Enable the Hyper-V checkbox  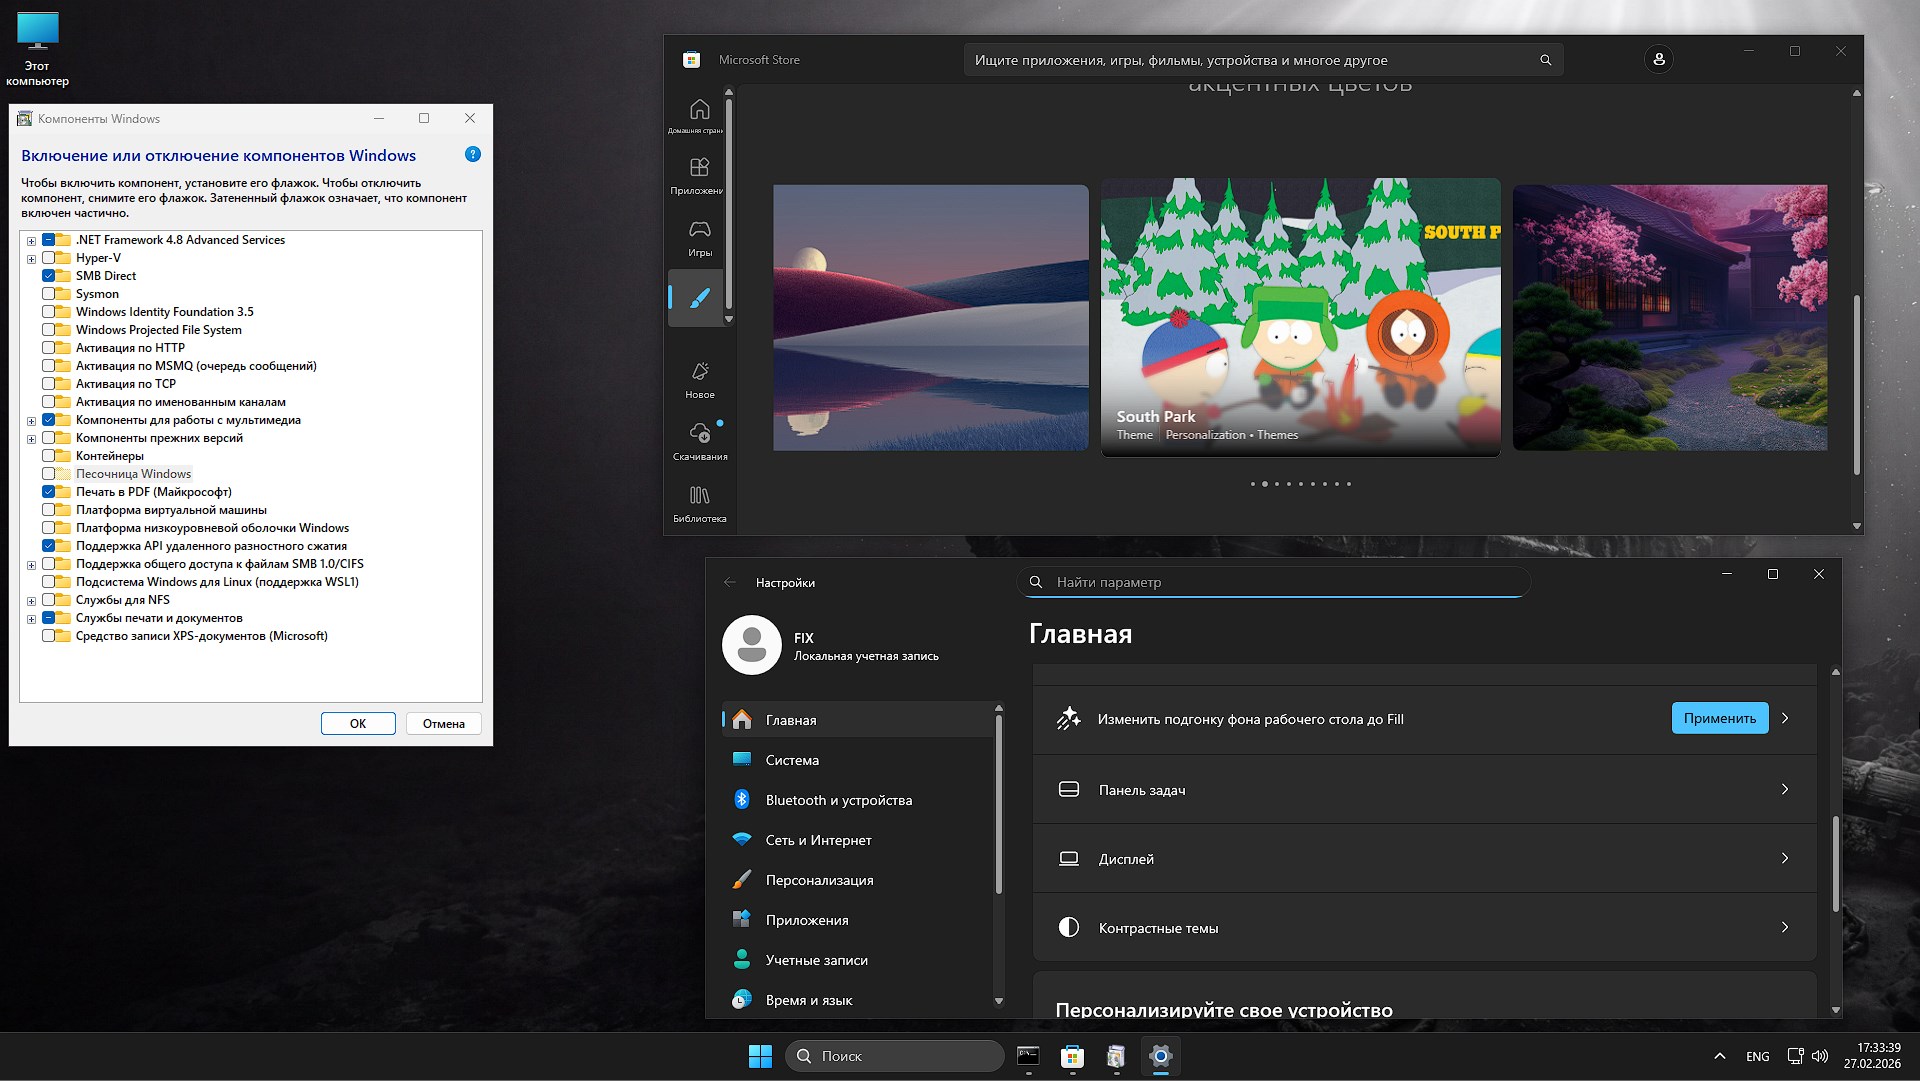click(x=48, y=258)
